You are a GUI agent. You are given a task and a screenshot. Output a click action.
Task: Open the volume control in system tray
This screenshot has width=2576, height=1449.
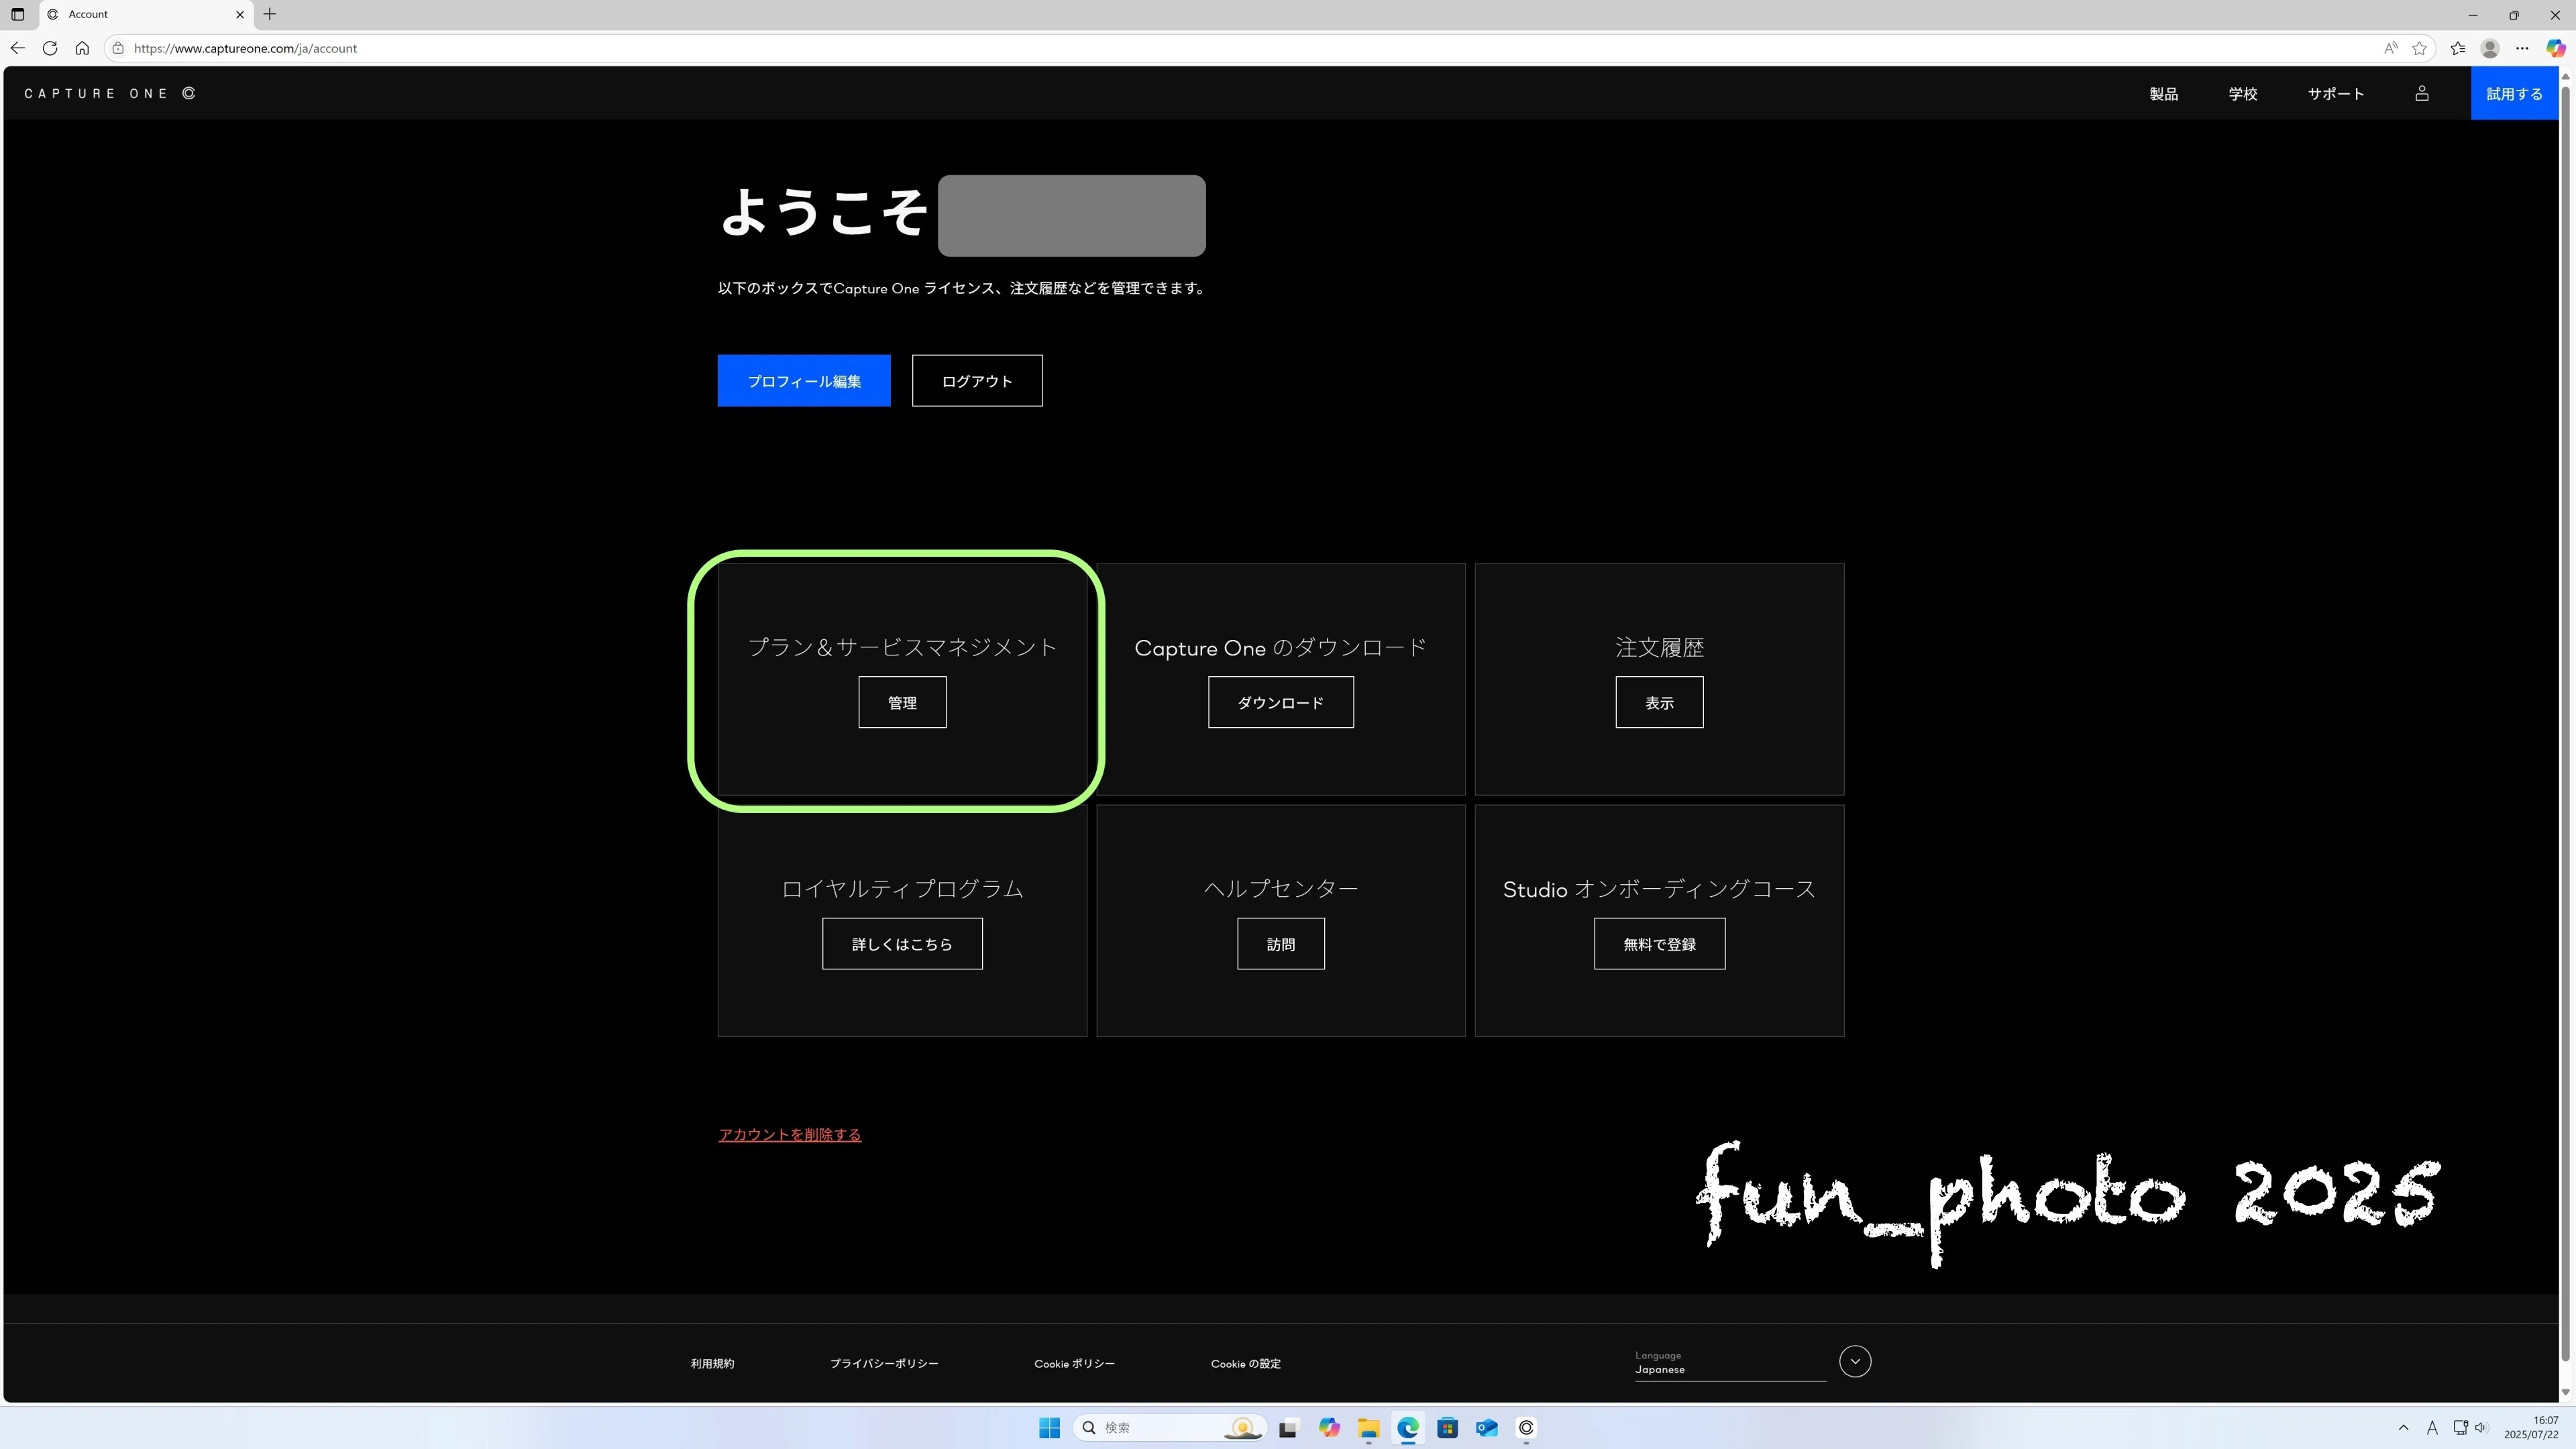click(2480, 1428)
